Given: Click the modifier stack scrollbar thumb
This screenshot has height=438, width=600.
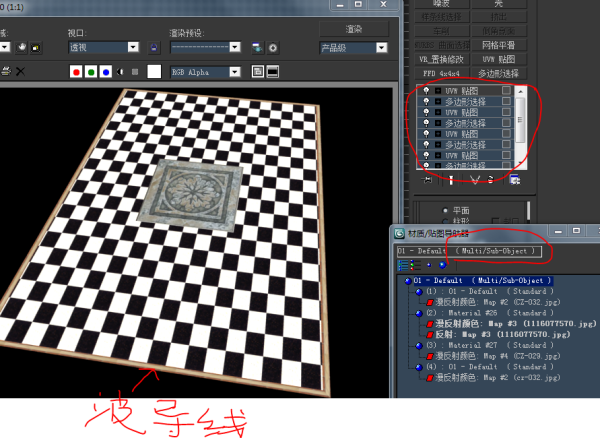Looking at the screenshot, I should click(x=520, y=120).
